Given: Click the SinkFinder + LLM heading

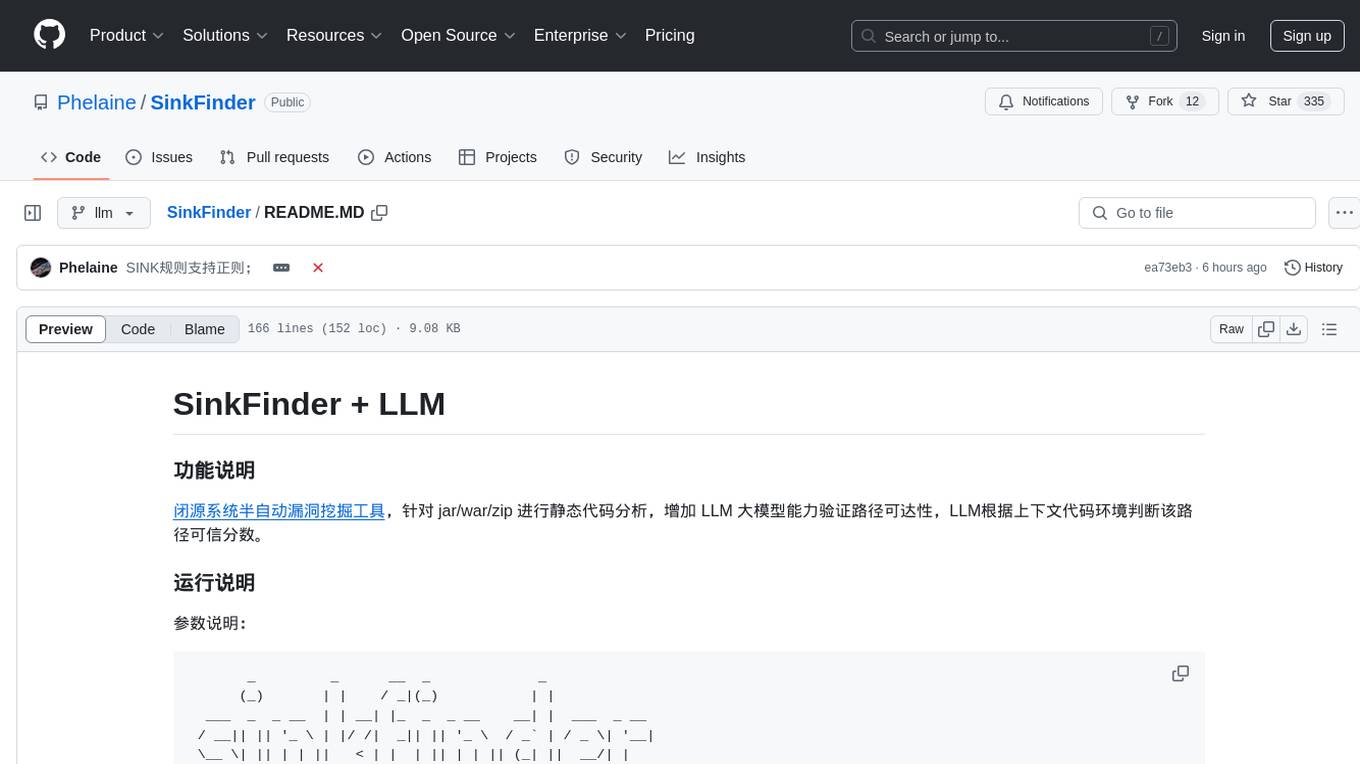Looking at the screenshot, I should click(x=309, y=404).
